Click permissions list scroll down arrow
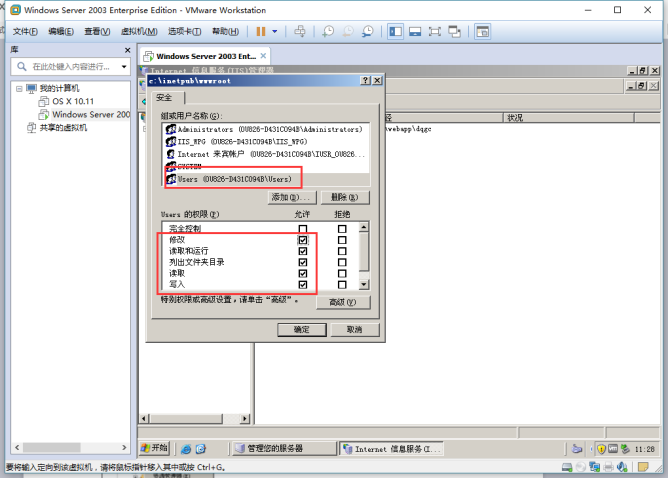The width and height of the screenshot is (669, 478). [x=365, y=283]
